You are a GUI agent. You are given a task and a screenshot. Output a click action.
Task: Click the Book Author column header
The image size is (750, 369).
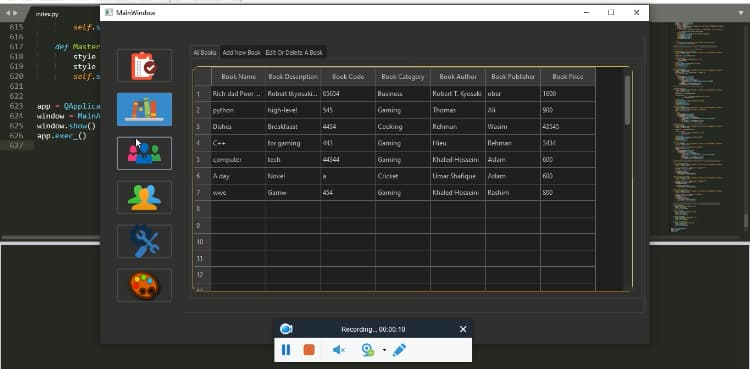[458, 77]
